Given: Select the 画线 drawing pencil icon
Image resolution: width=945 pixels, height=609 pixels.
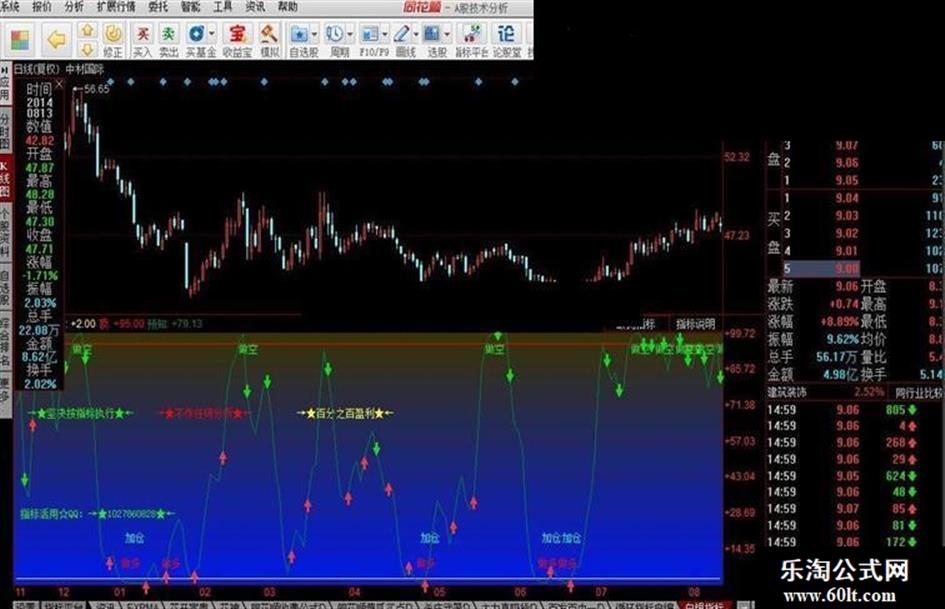Looking at the screenshot, I should tap(401, 34).
